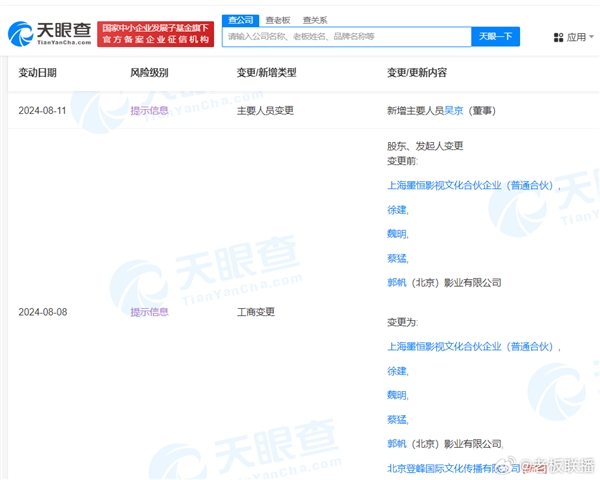Open the 吴京 person link
Image resolution: width=600 pixels, height=480 pixels.
coord(453,111)
